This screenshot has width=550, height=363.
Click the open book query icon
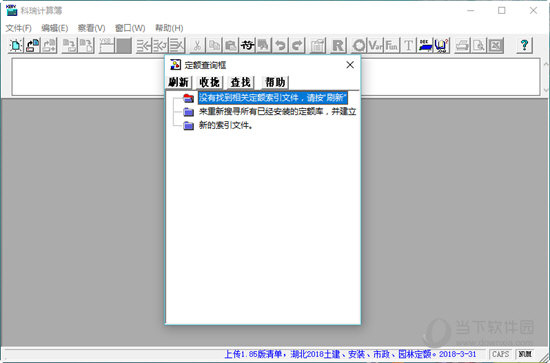pos(441,46)
